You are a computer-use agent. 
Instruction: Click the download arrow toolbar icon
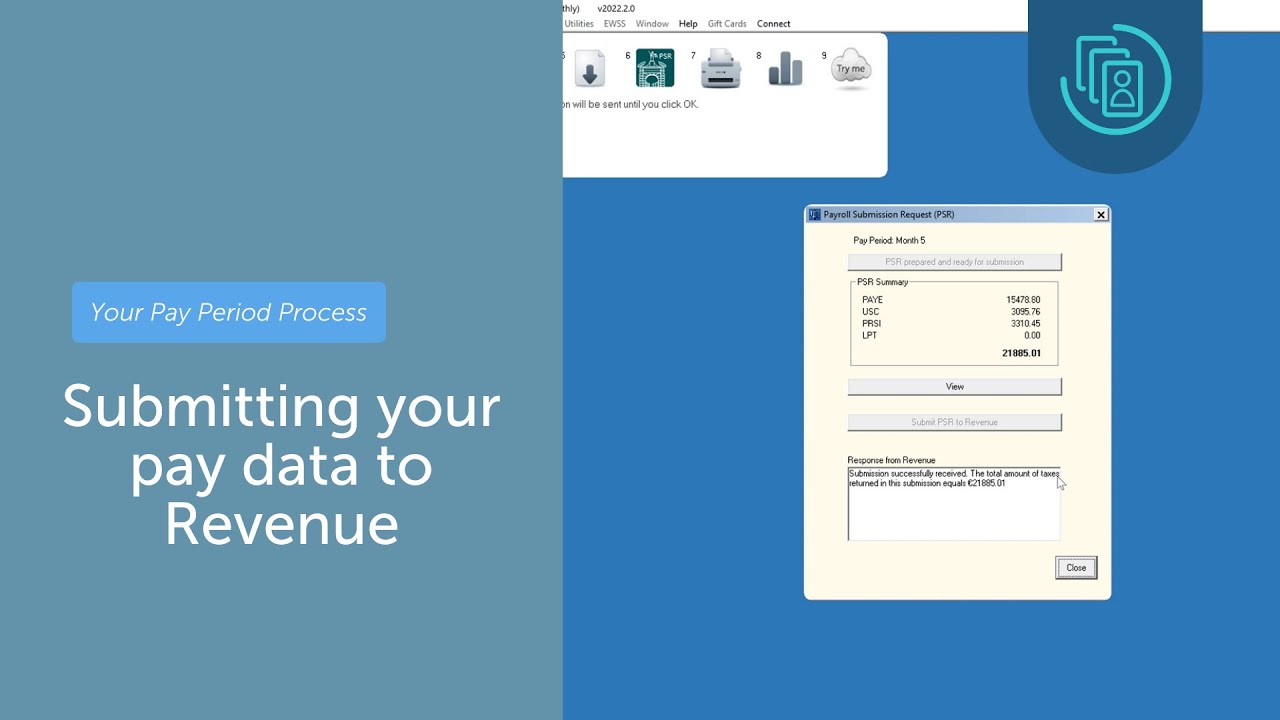click(589, 69)
